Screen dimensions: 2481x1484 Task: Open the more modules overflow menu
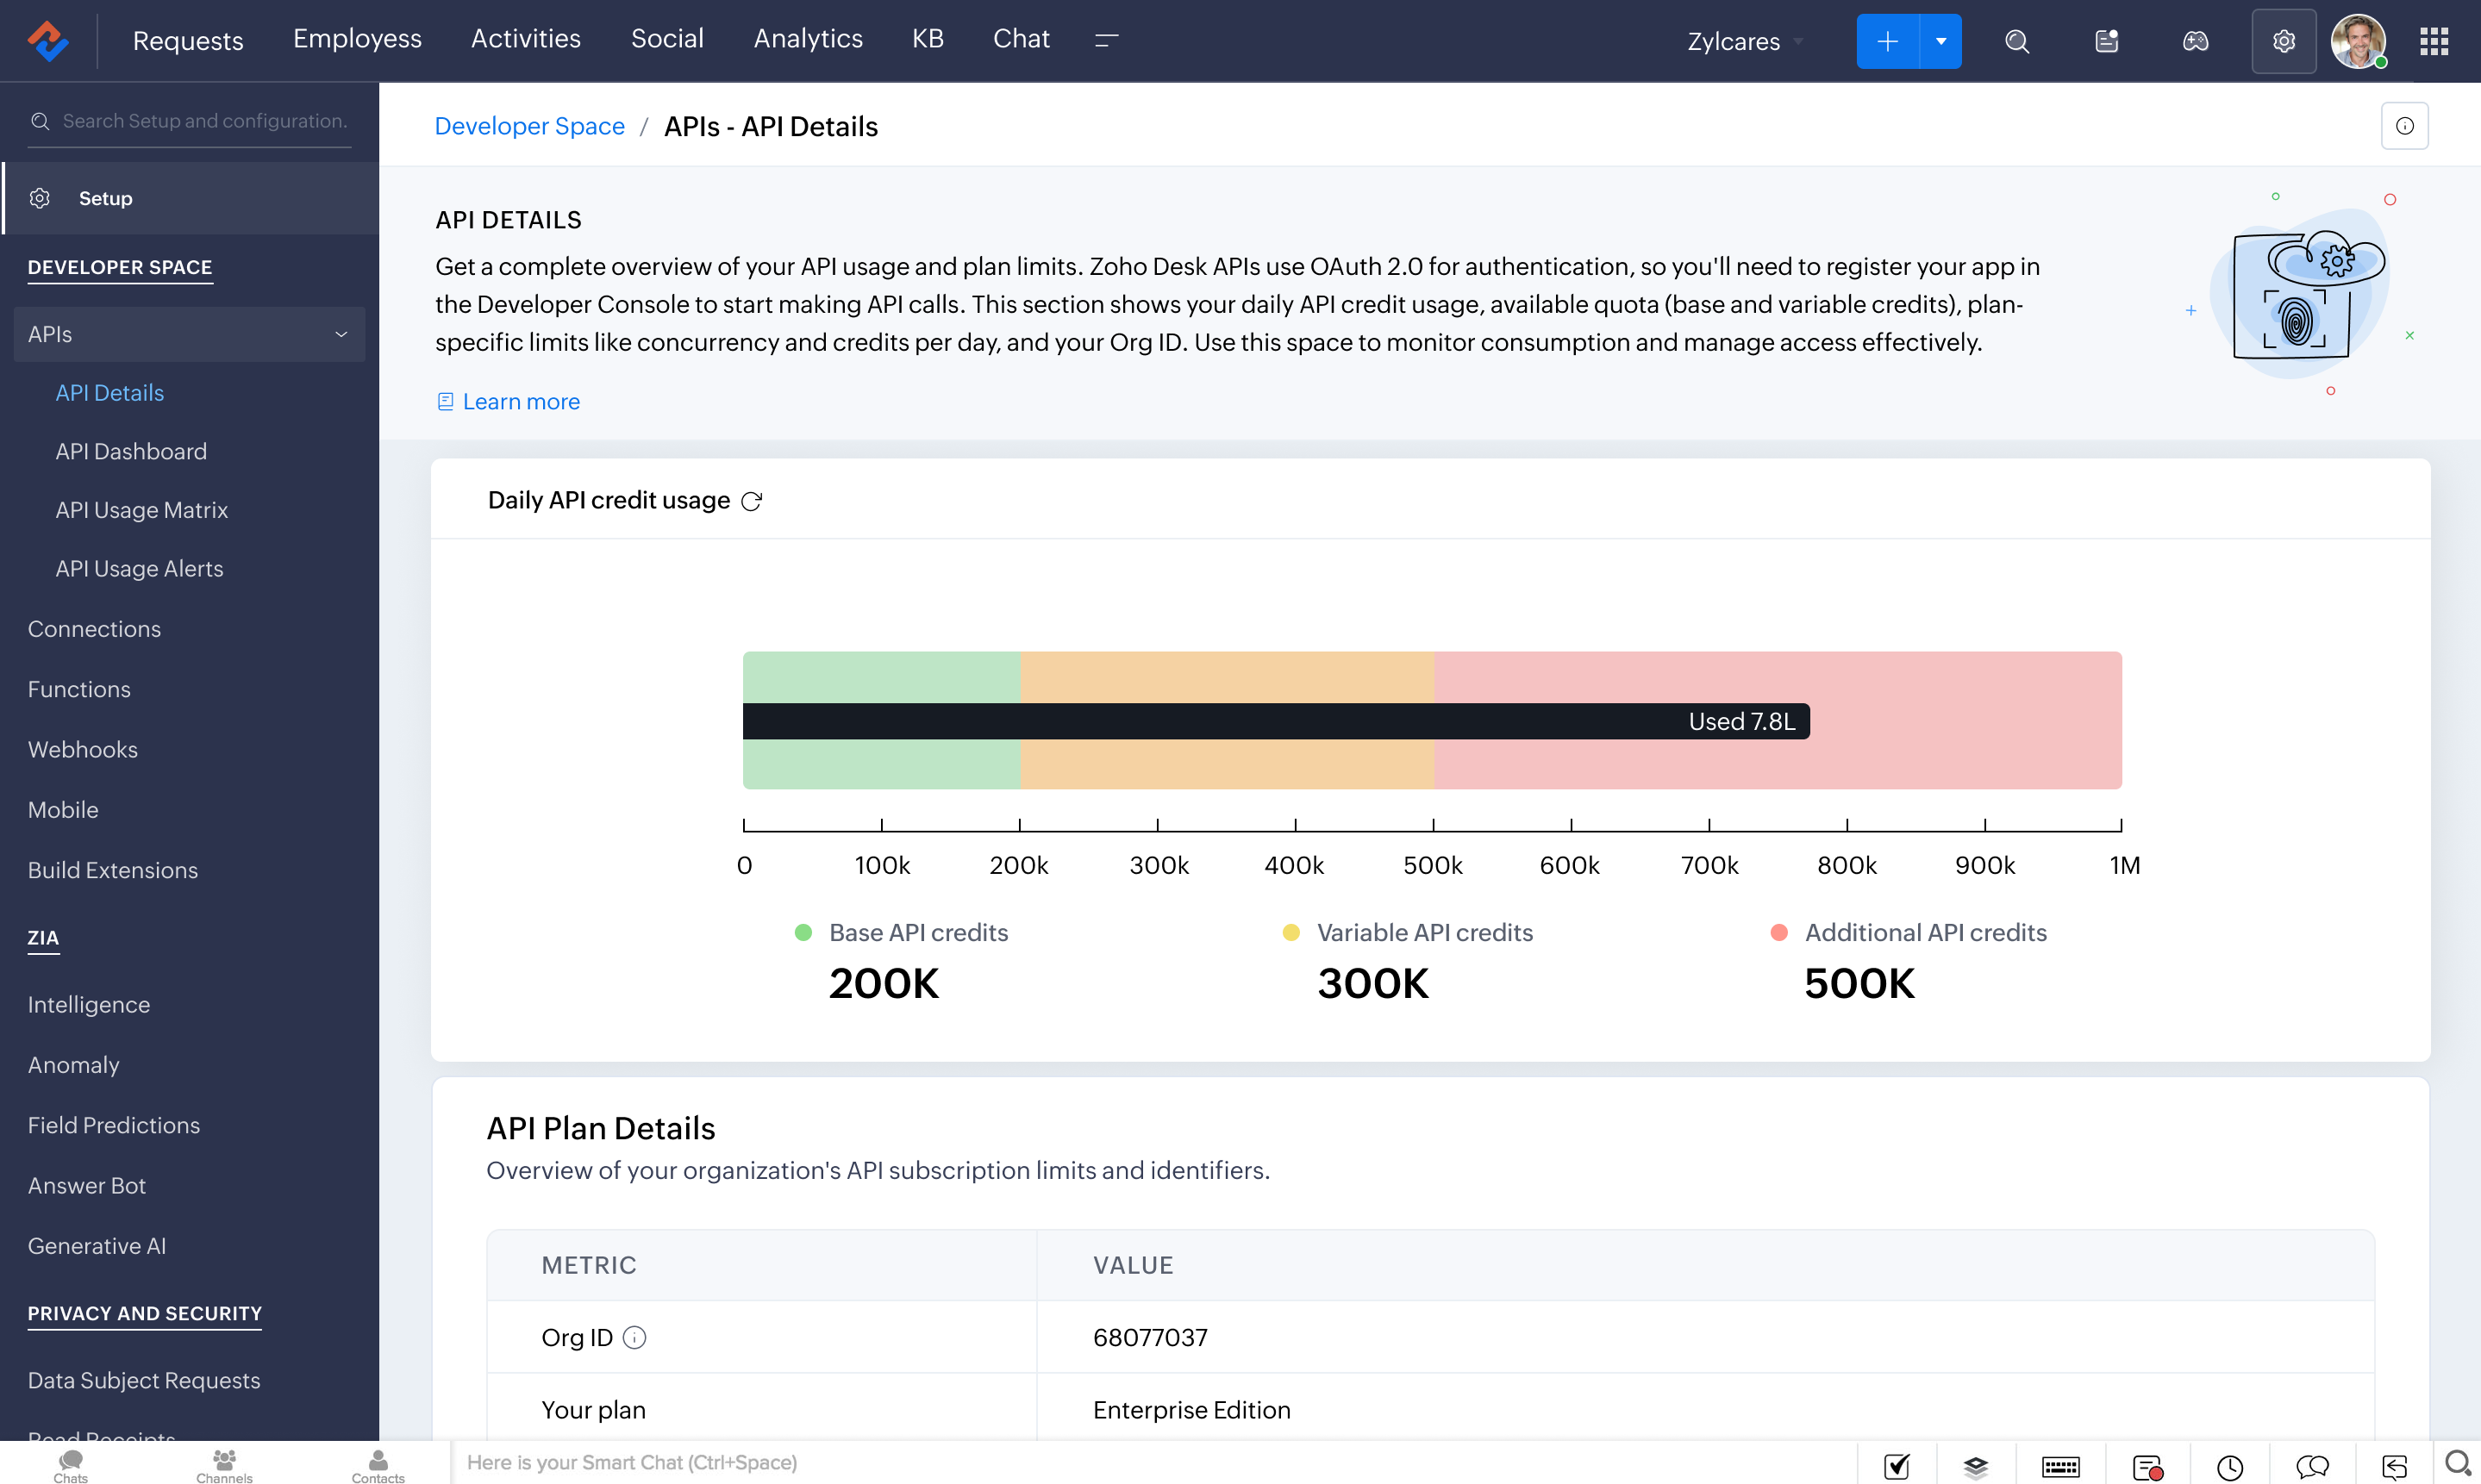1106,40
